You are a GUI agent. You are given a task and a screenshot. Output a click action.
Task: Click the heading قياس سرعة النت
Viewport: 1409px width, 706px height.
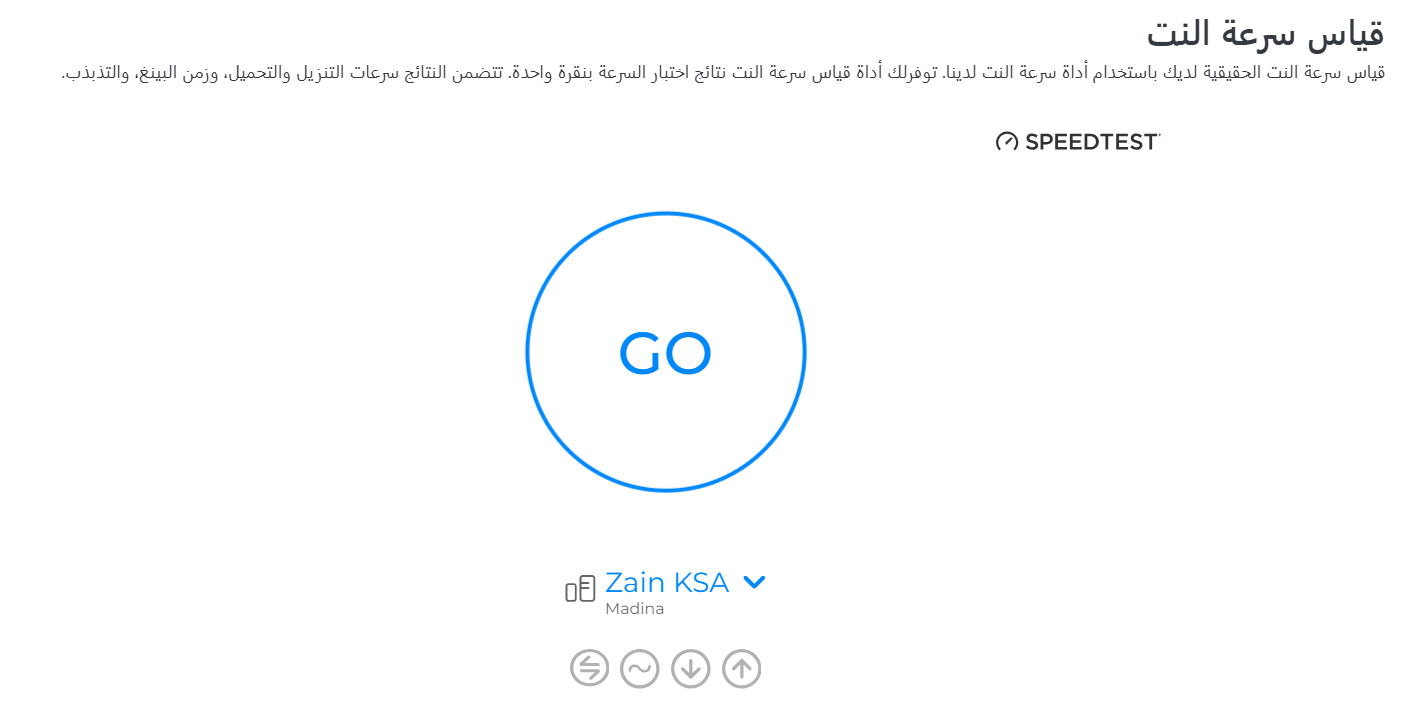coord(1265,33)
